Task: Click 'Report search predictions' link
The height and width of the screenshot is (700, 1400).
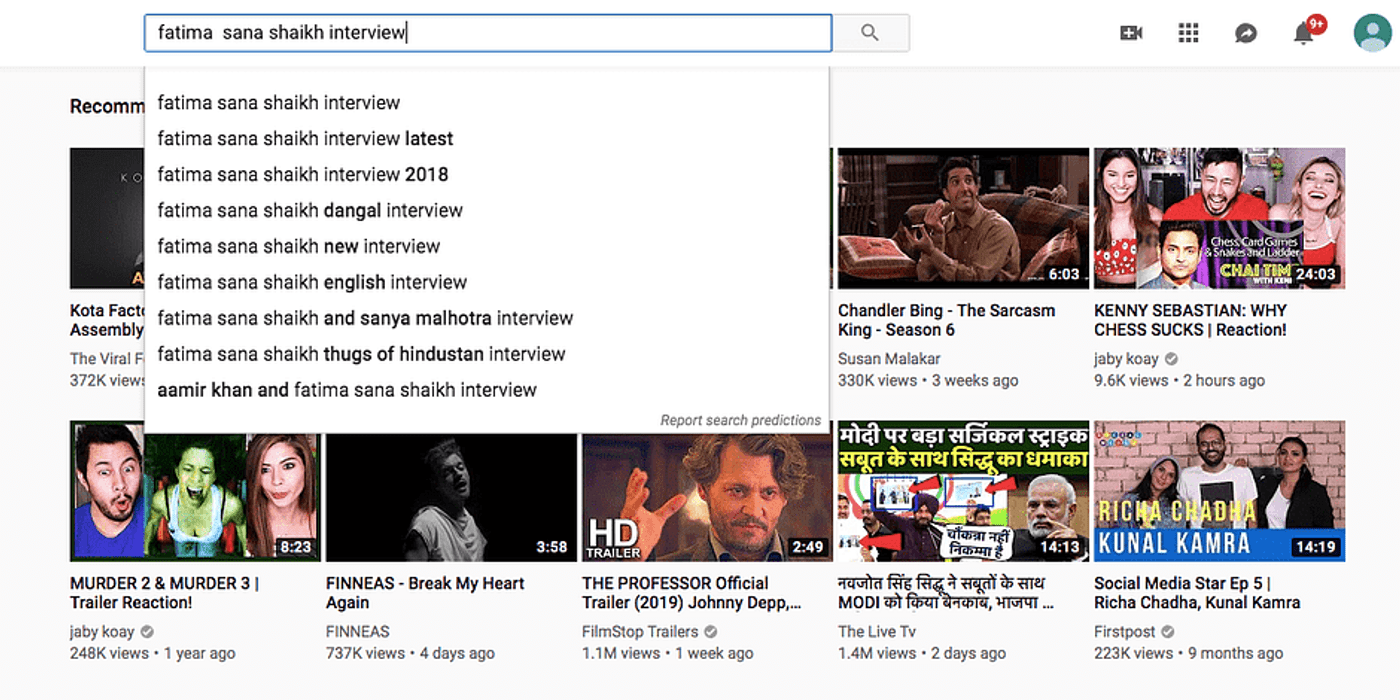Action: click(740, 421)
